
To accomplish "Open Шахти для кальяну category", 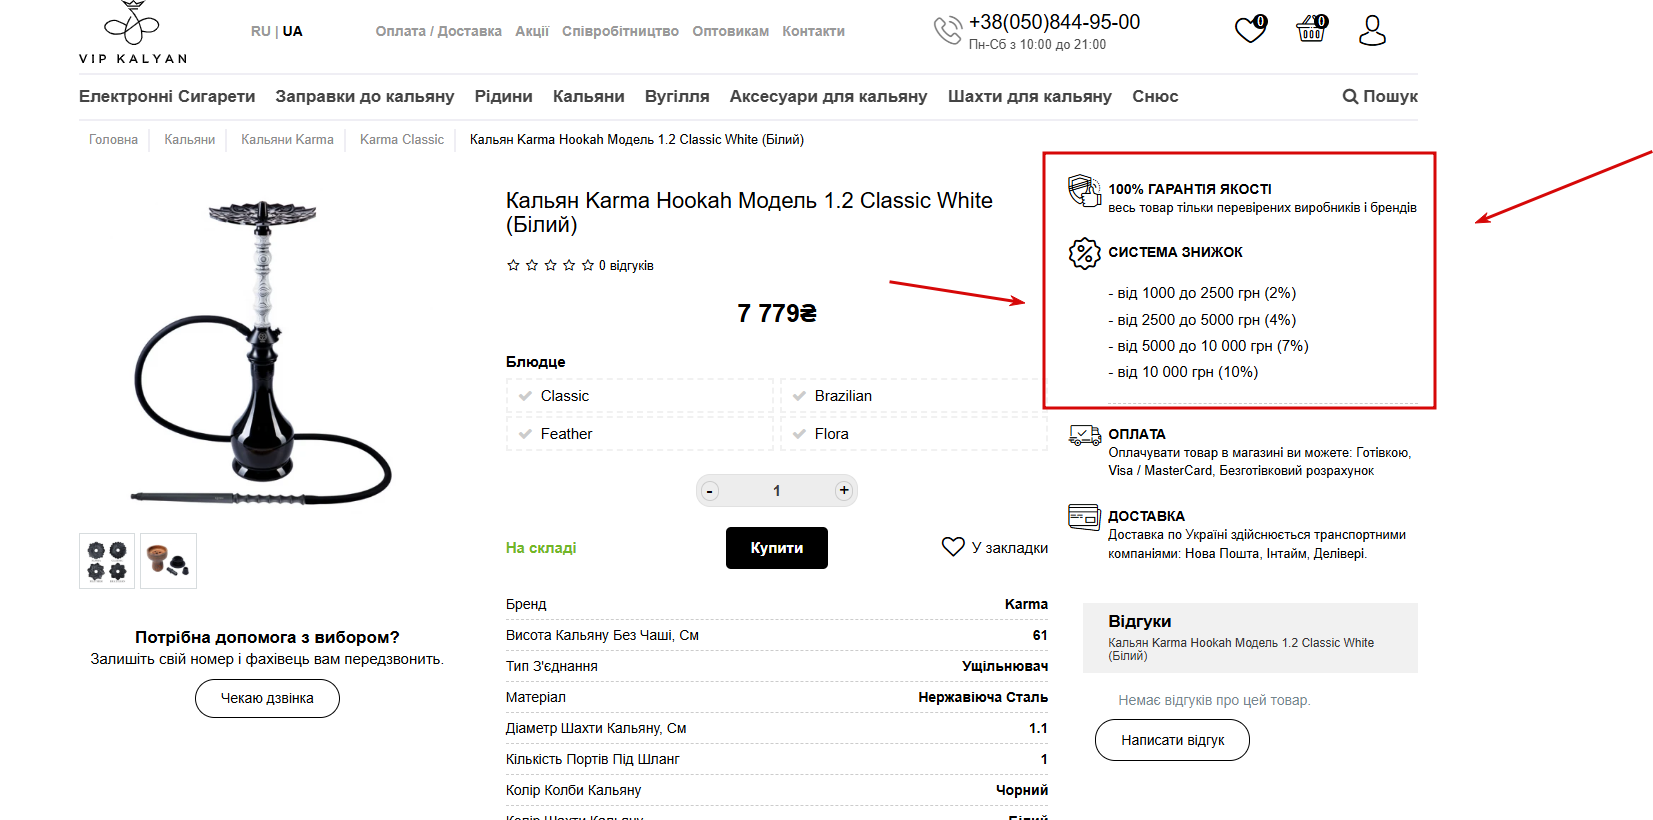I will pyautogui.click(x=1029, y=96).
